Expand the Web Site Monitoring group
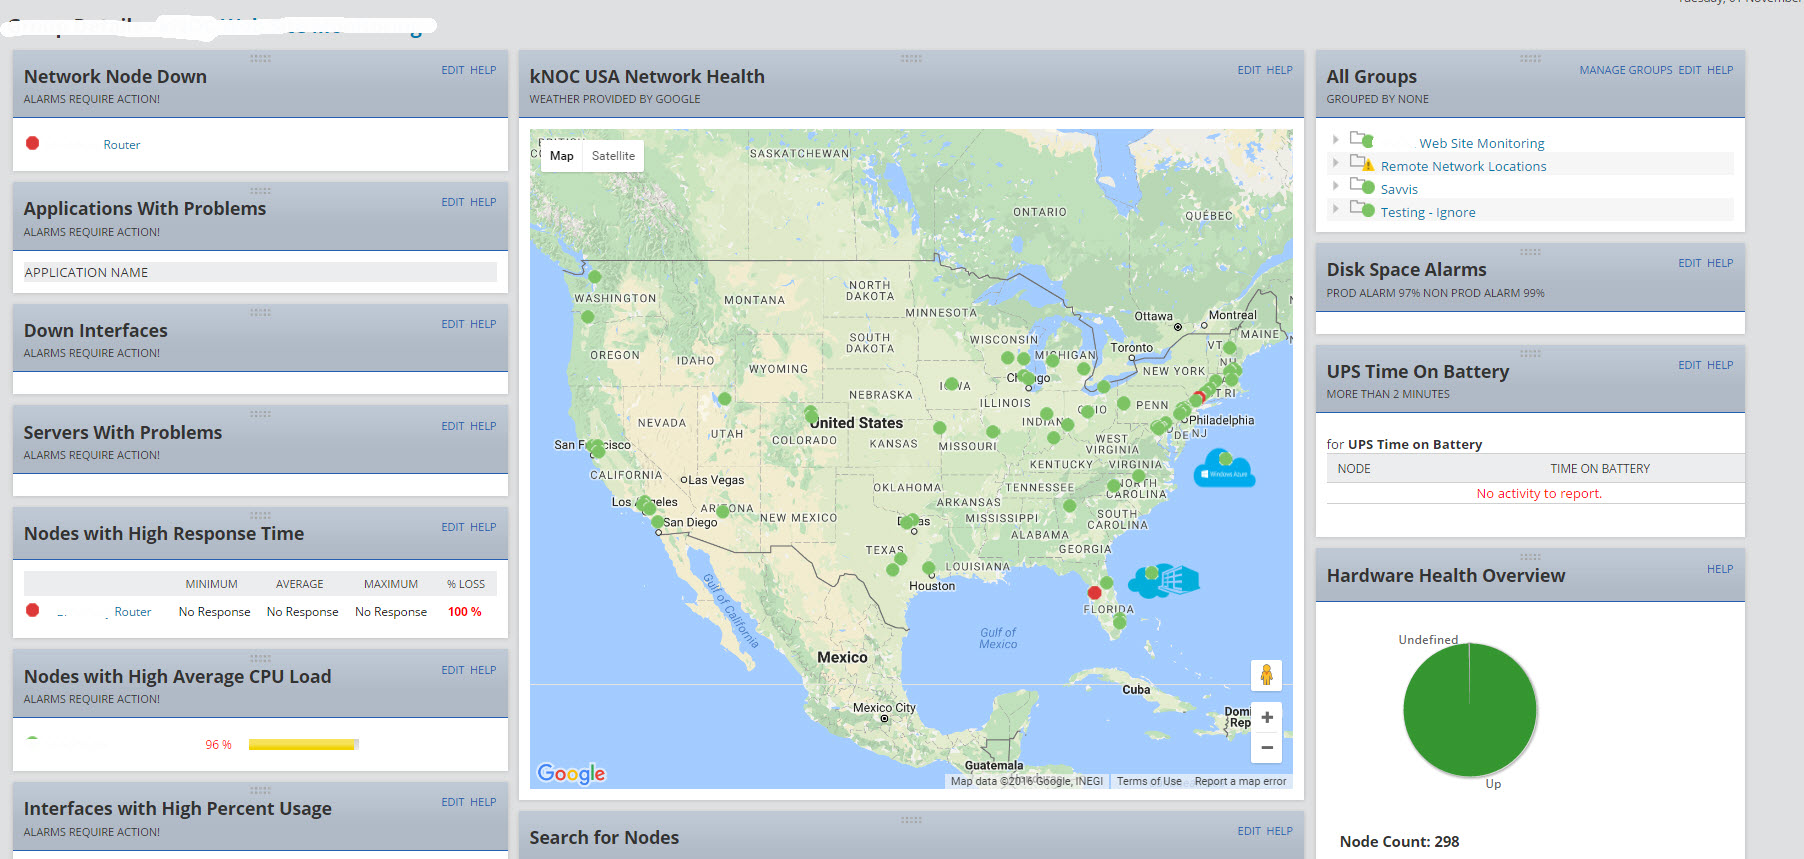This screenshot has height=859, width=1804. (1335, 139)
